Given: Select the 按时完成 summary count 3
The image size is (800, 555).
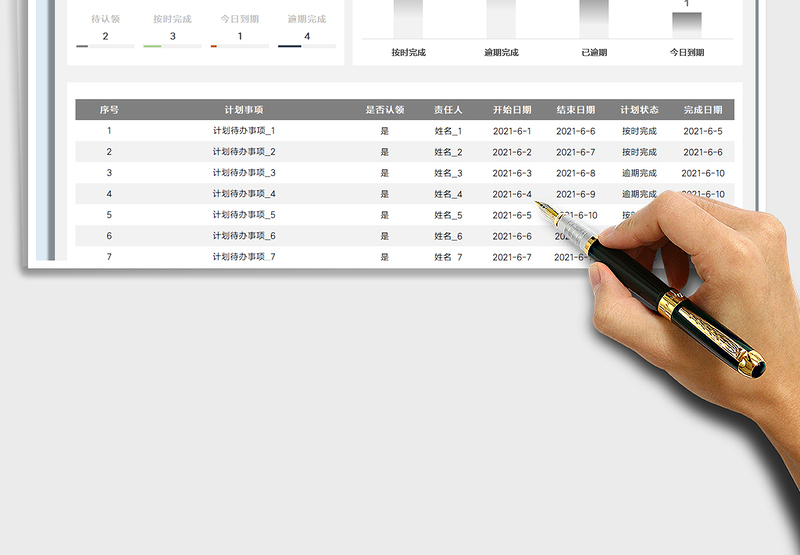Looking at the screenshot, I should click(x=172, y=36).
